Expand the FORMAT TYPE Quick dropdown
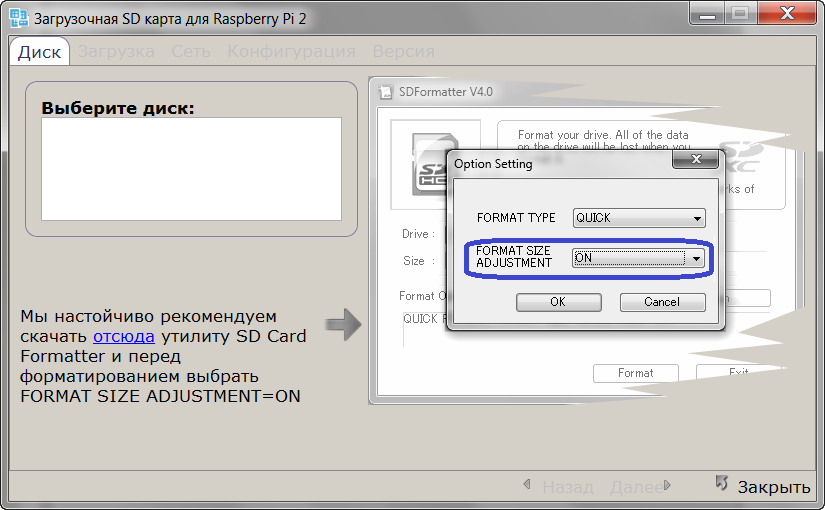This screenshot has height=510, width=825. (x=640, y=218)
